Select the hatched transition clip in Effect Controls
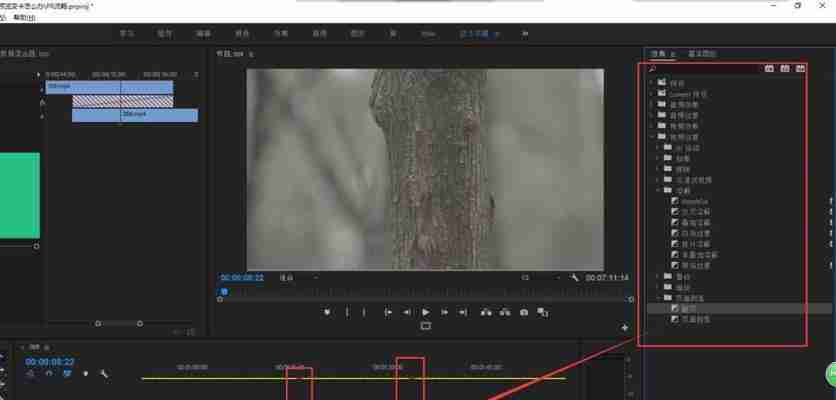Screen dimensions: 836x400 tap(123, 101)
